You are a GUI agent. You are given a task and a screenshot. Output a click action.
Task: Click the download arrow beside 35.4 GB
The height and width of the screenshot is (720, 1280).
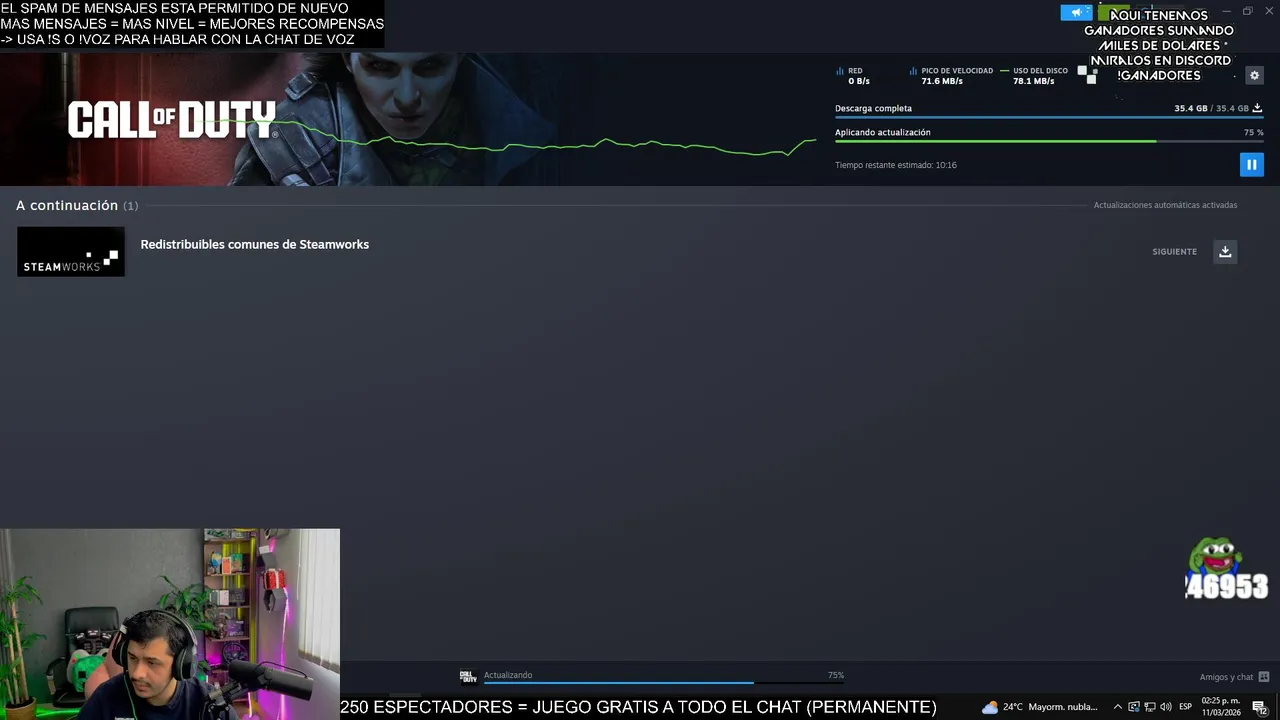[1257, 108]
